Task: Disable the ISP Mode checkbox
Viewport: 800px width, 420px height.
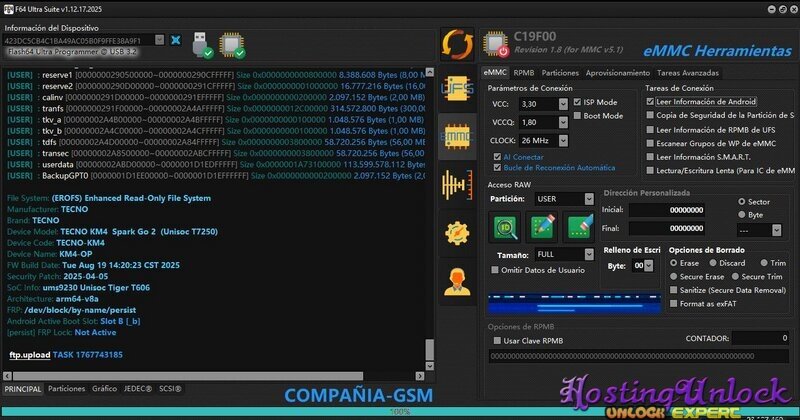Action: pos(578,103)
